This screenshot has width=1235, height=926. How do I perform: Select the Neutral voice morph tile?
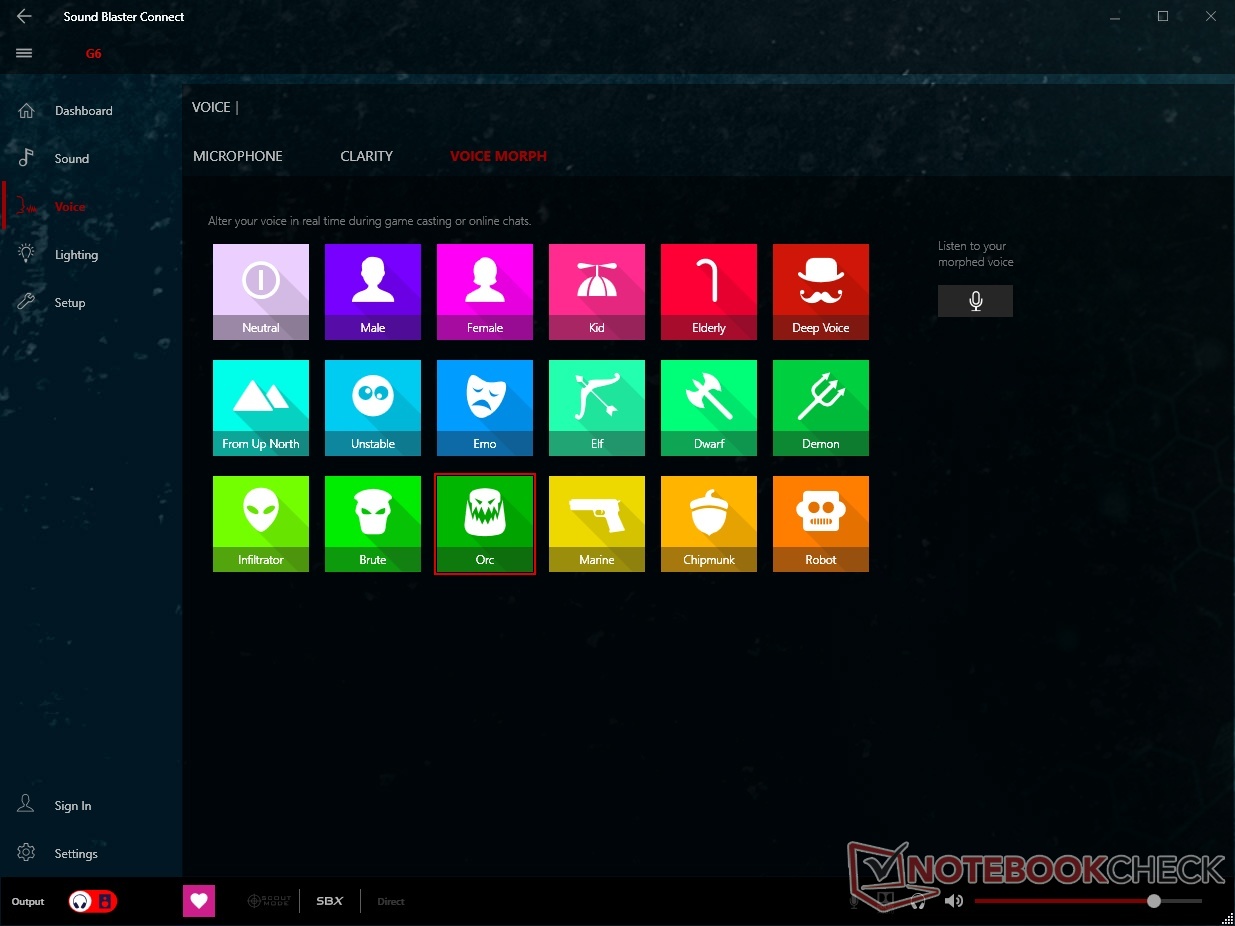261,292
